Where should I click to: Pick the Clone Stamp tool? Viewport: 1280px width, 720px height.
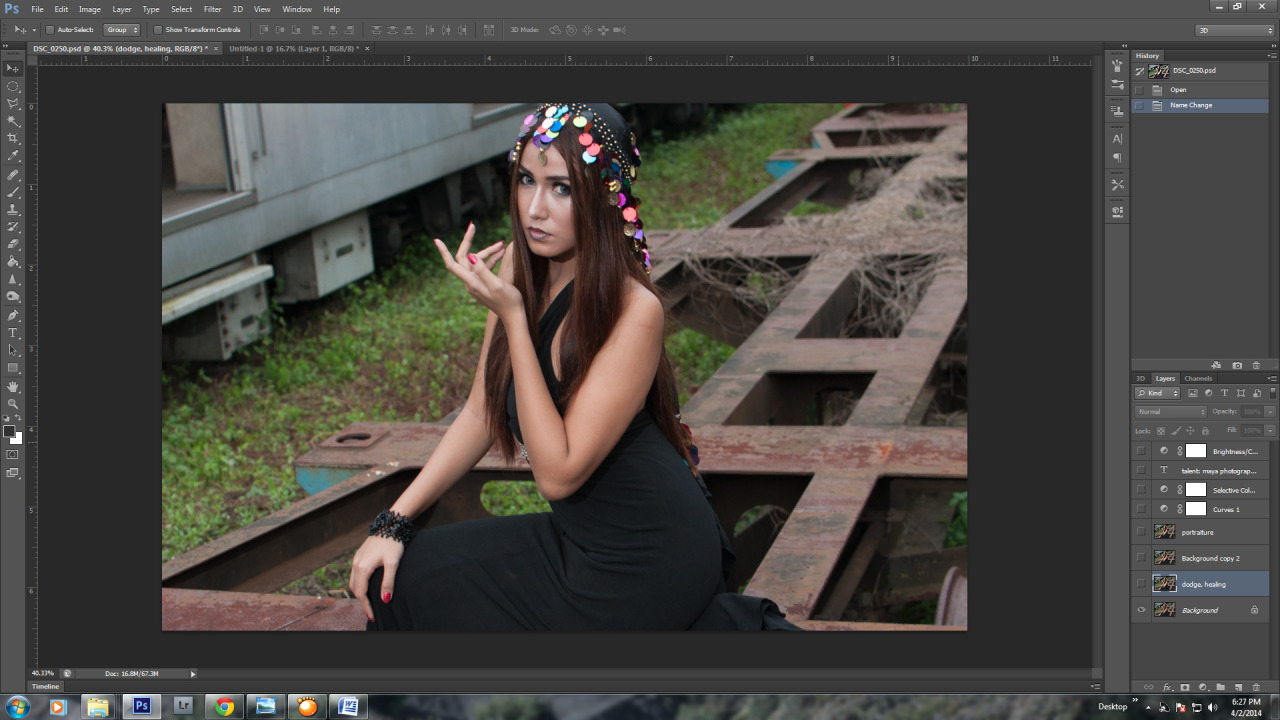click(x=13, y=209)
